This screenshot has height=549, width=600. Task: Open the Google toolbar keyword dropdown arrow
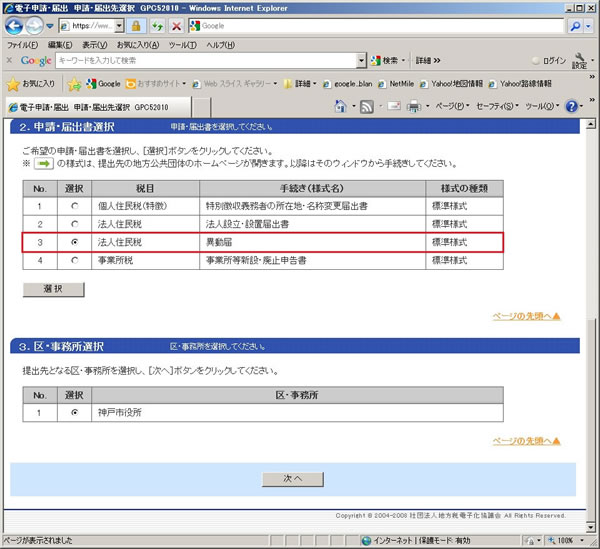coord(361,60)
